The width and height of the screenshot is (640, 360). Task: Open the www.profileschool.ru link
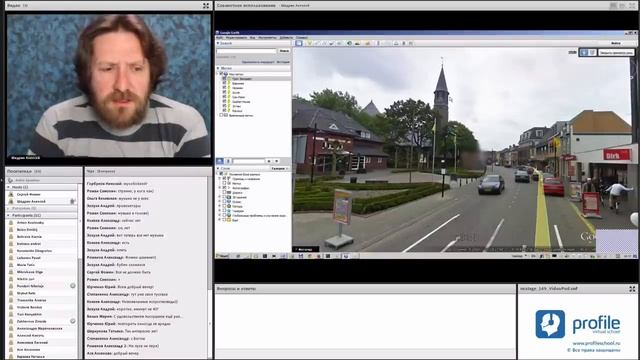(596, 343)
